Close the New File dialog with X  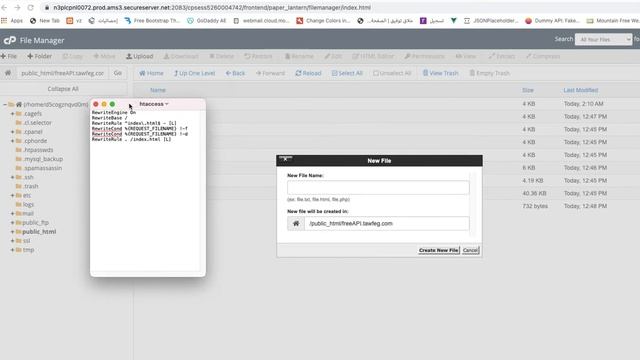tap(285, 159)
